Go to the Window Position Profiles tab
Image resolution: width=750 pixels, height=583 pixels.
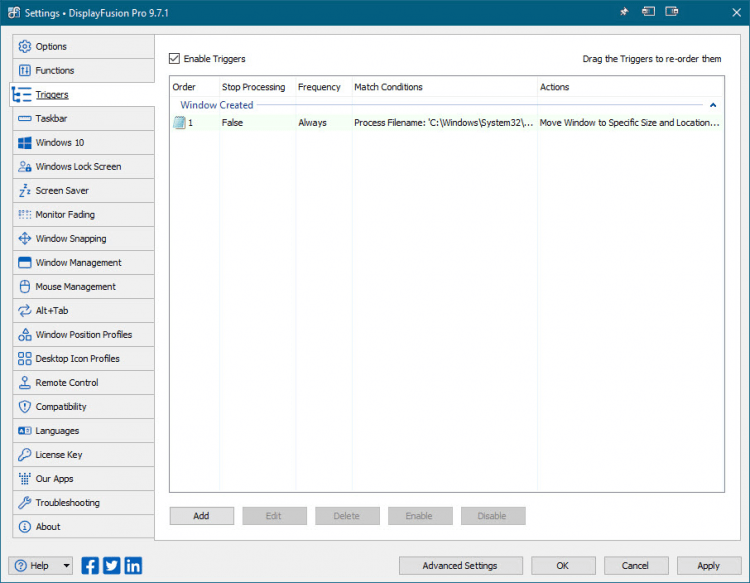point(83,335)
